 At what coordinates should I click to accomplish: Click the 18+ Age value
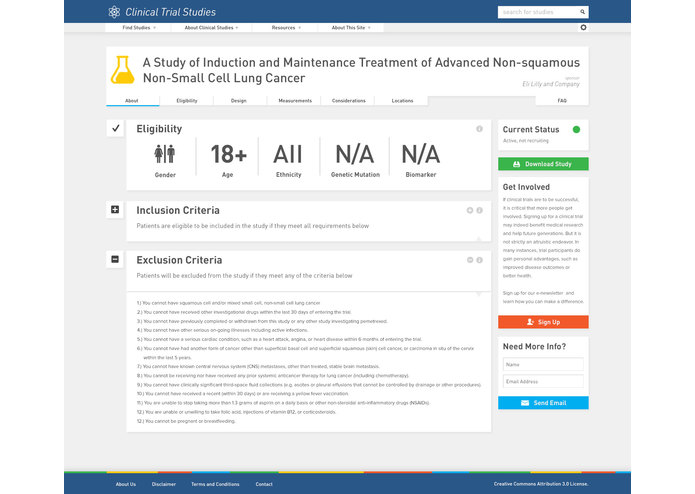point(228,154)
